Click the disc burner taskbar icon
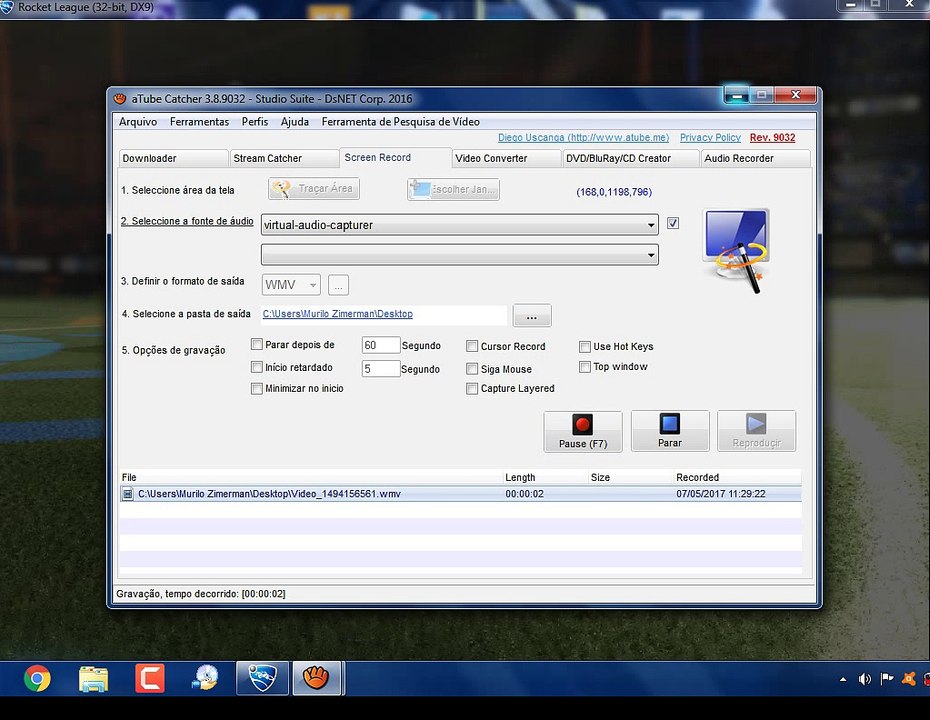The width and height of the screenshot is (930, 720). (206, 678)
